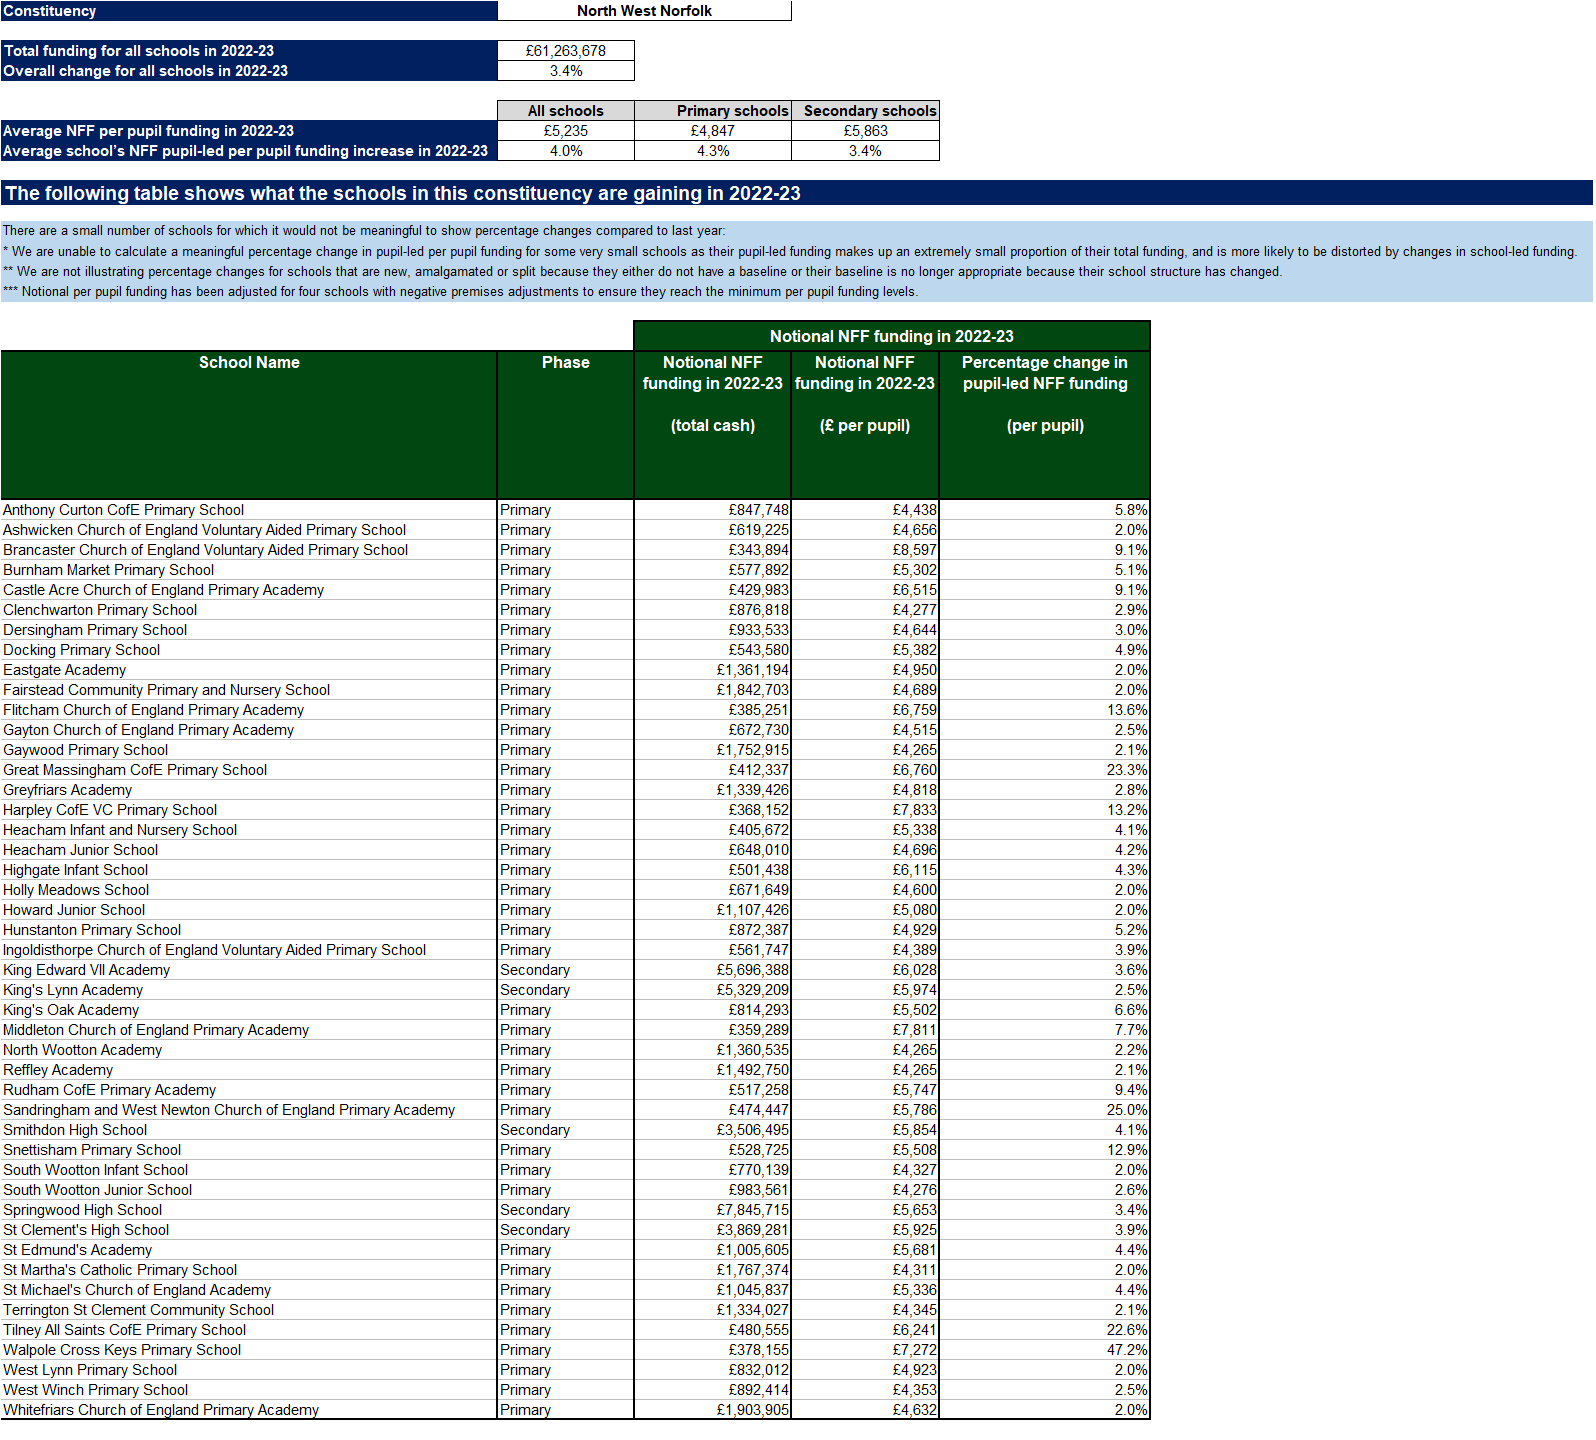
Task: Select West Lynn Primary School name
Action: pos(90,1370)
